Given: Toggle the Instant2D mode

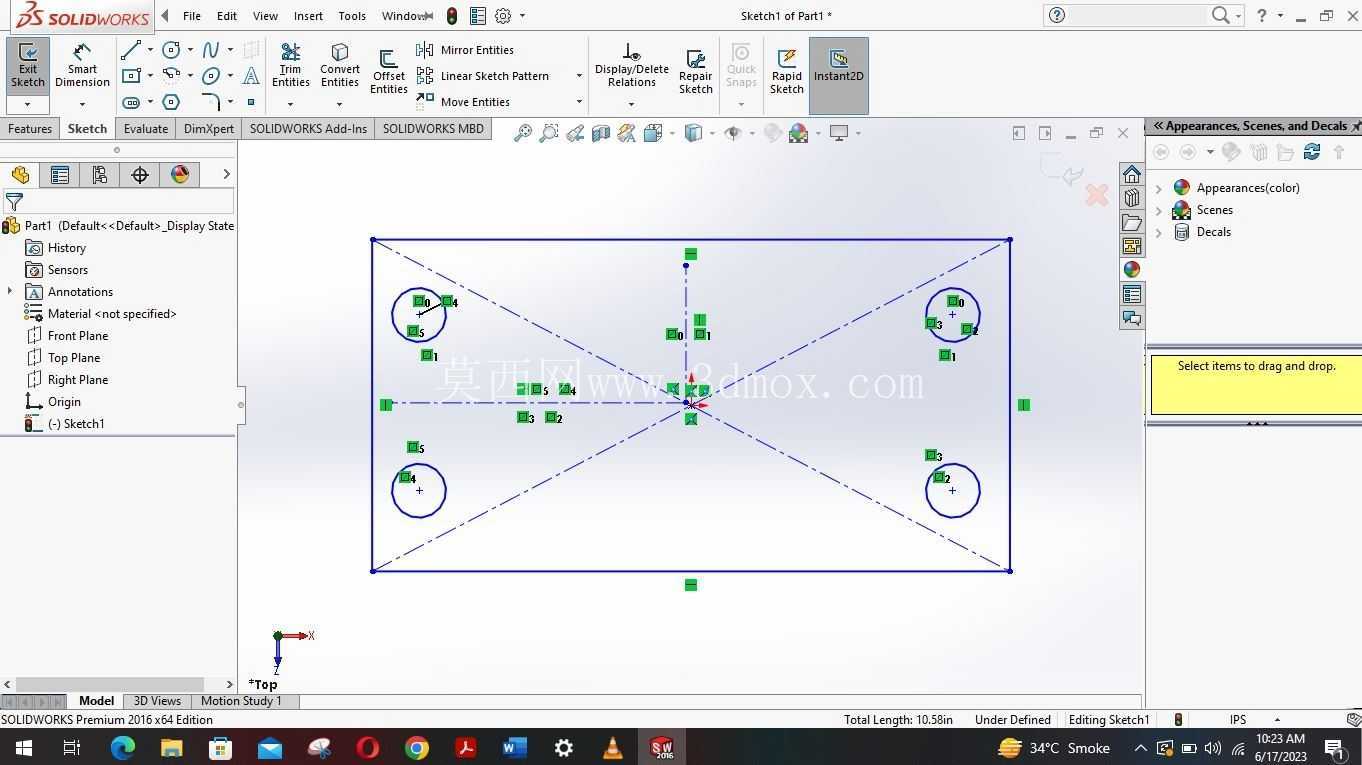Looking at the screenshot, I should coord(838,75).
